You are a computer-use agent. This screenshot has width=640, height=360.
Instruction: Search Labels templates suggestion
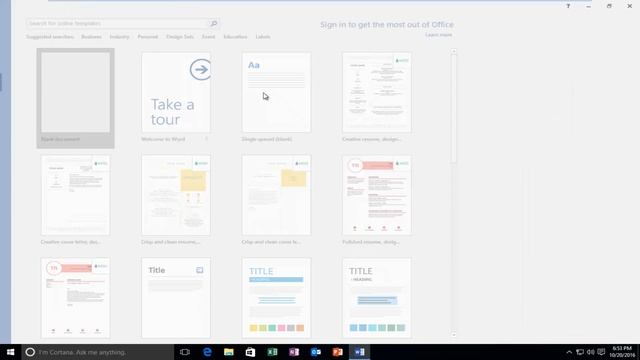coord(263,37)
